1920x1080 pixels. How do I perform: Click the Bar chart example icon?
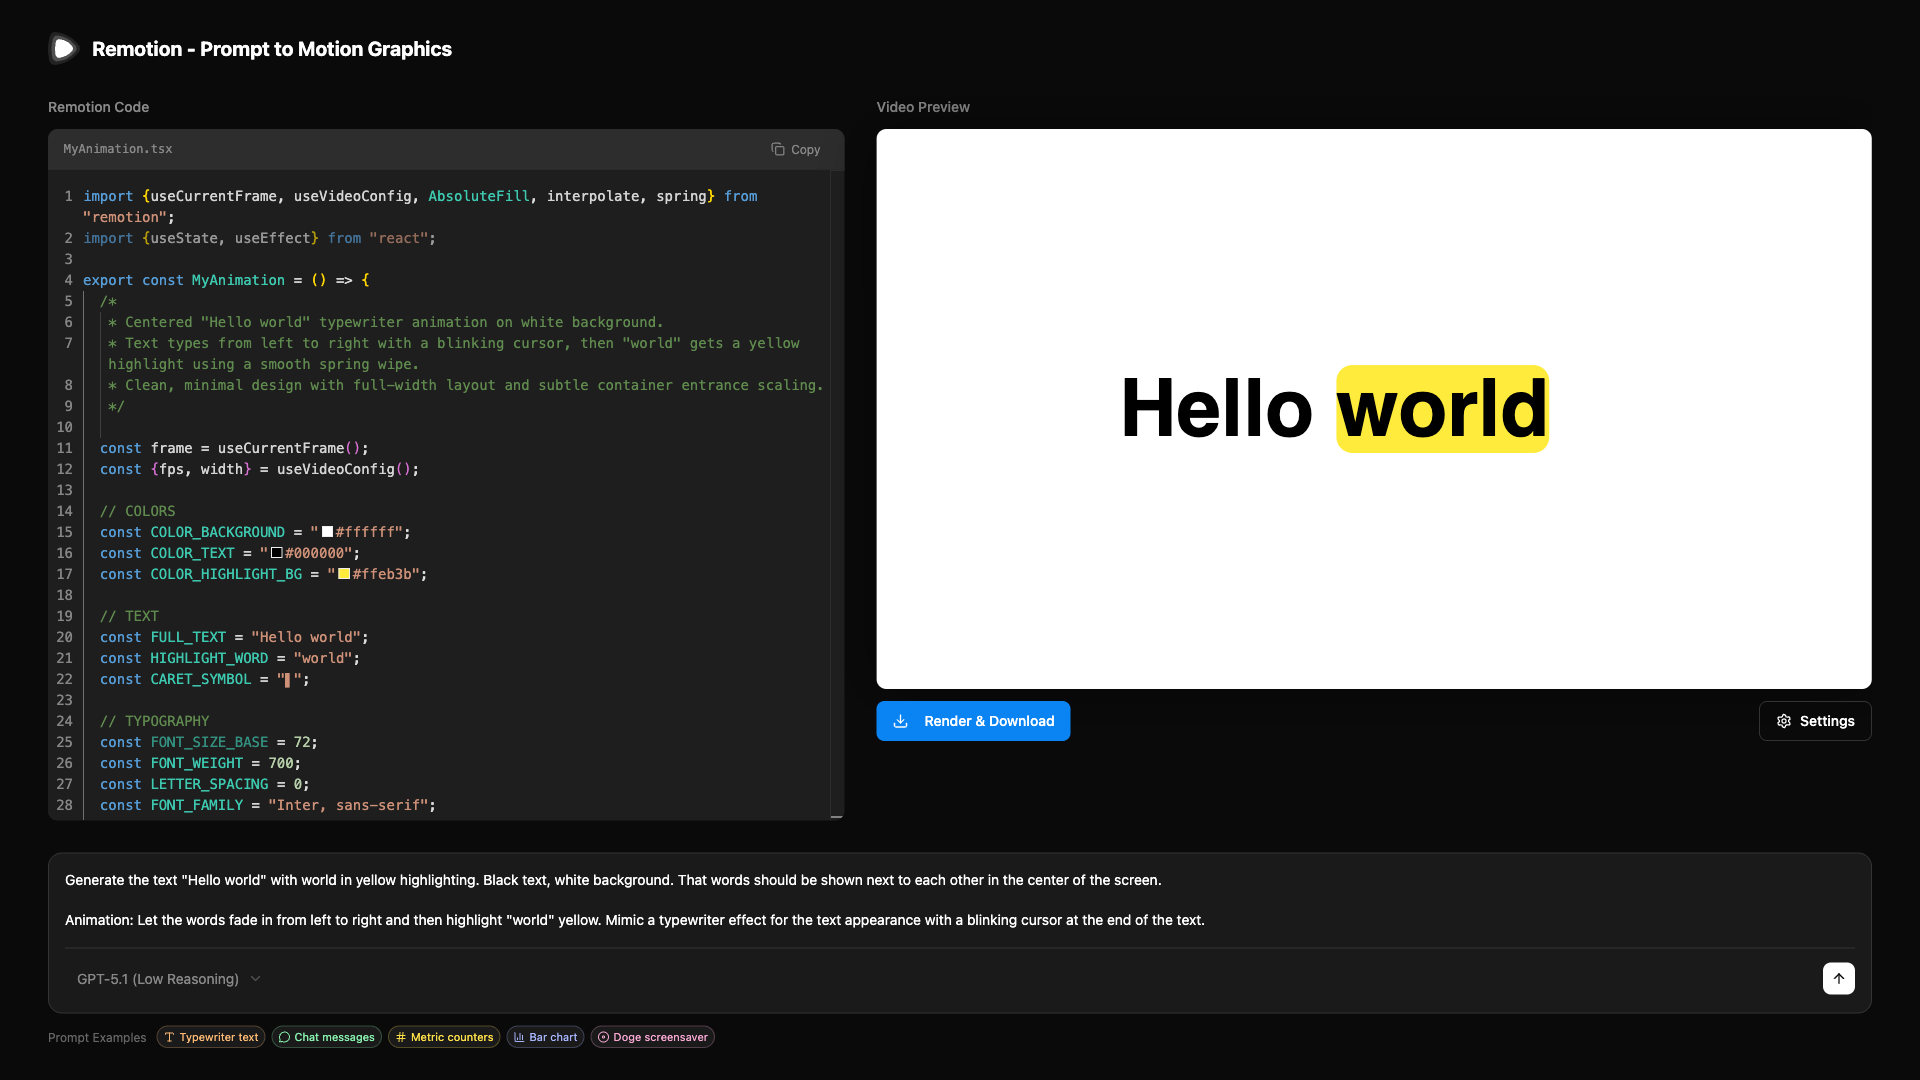(519, 1037)
